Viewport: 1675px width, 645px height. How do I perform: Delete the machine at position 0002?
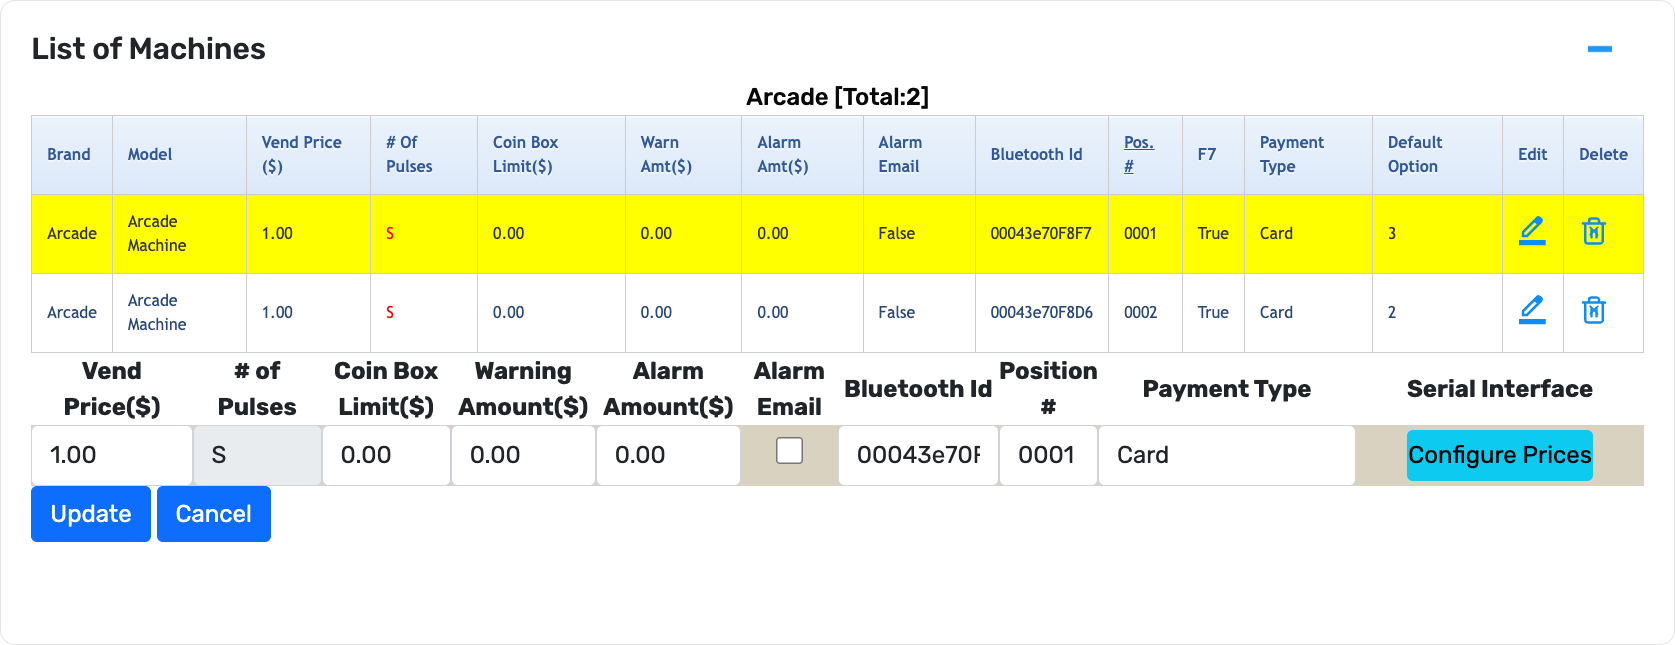[1594, 310]
